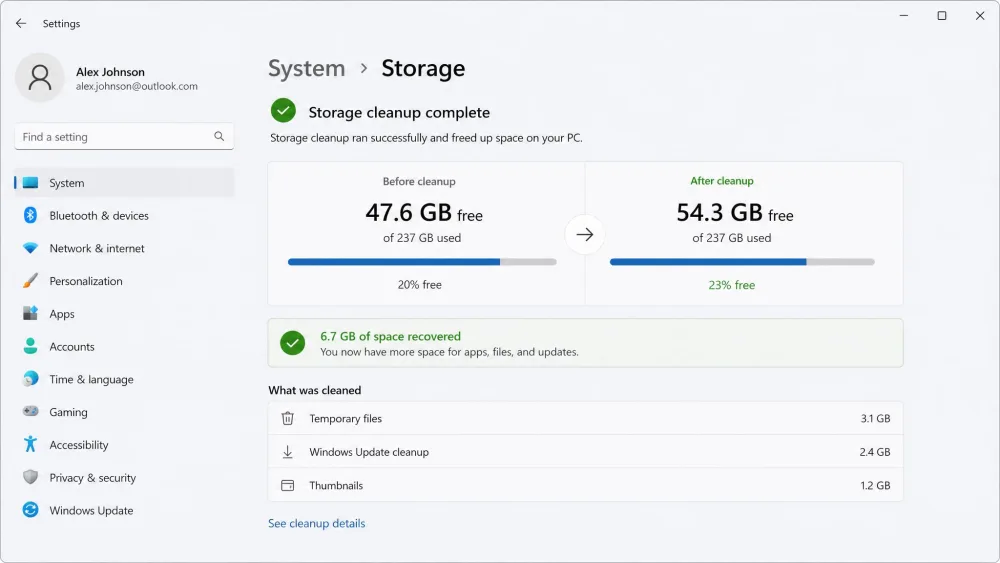Open Gaming settings
The height and width of the screenshot is (563, 1000).
pos(124,412)
